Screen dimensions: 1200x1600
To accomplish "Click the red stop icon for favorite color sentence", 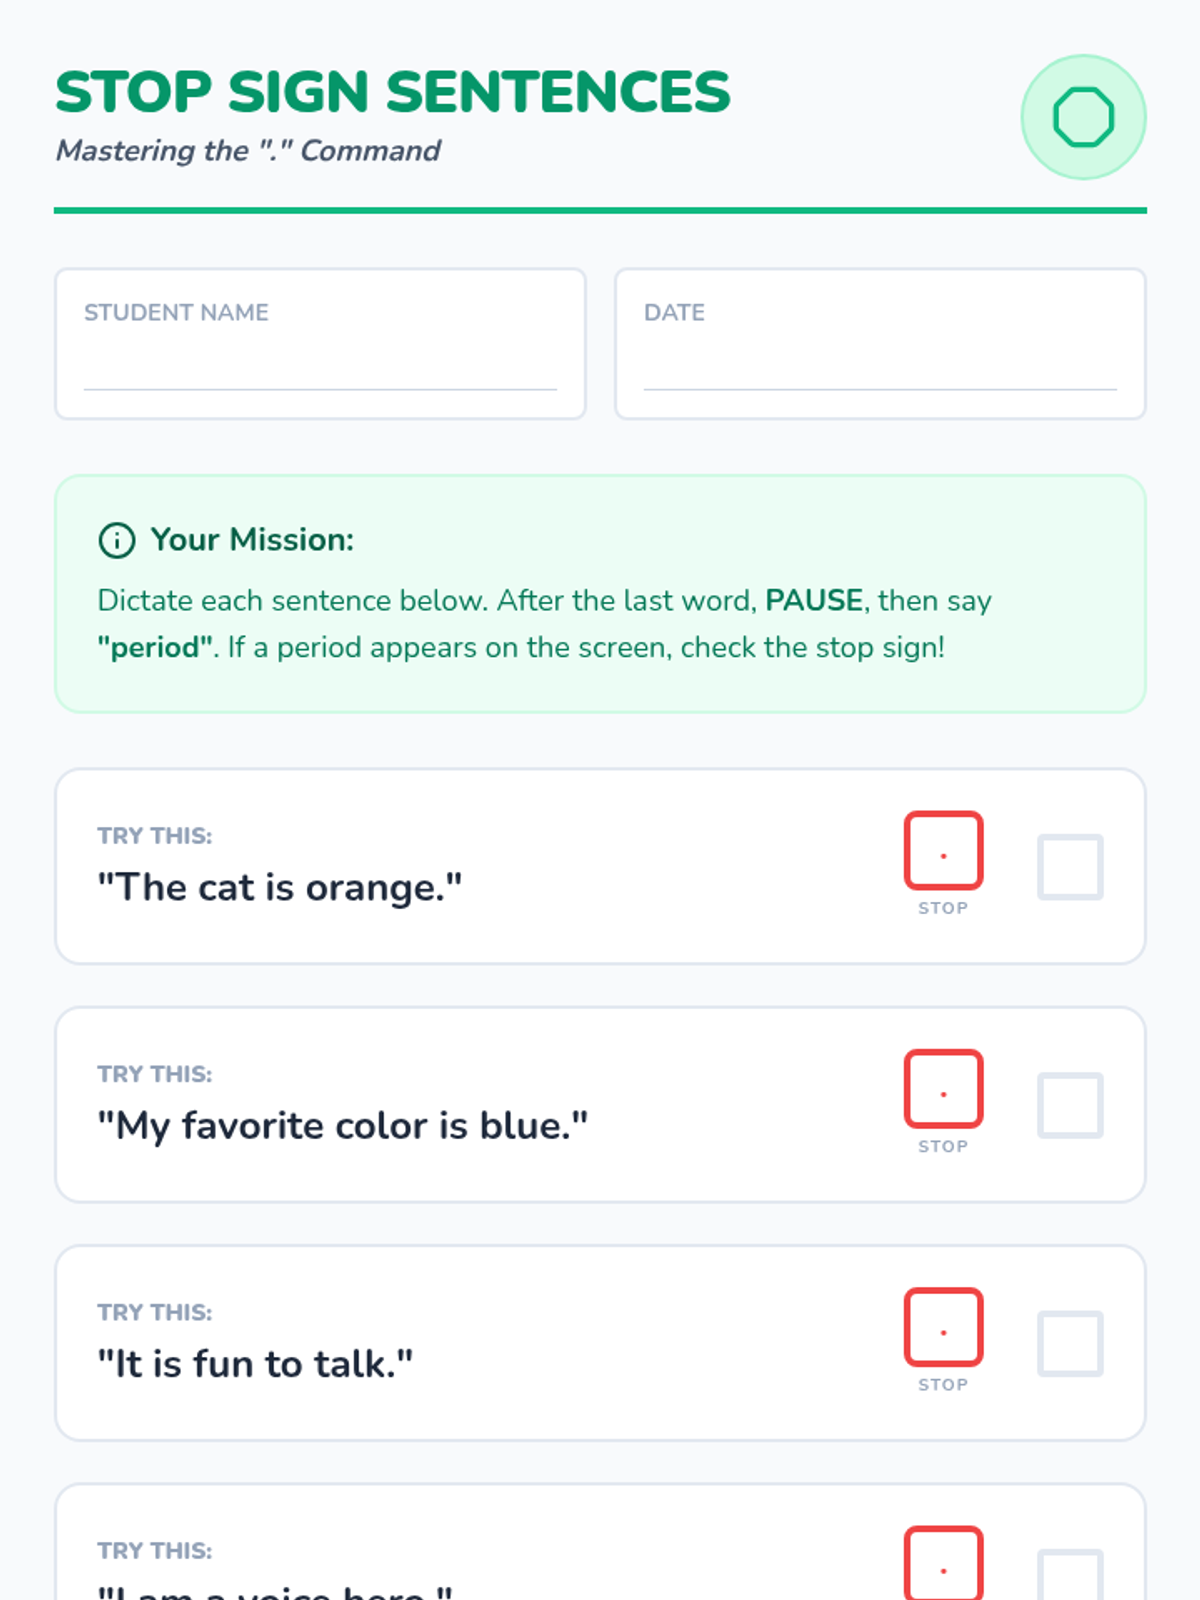I will point(943,1089).
